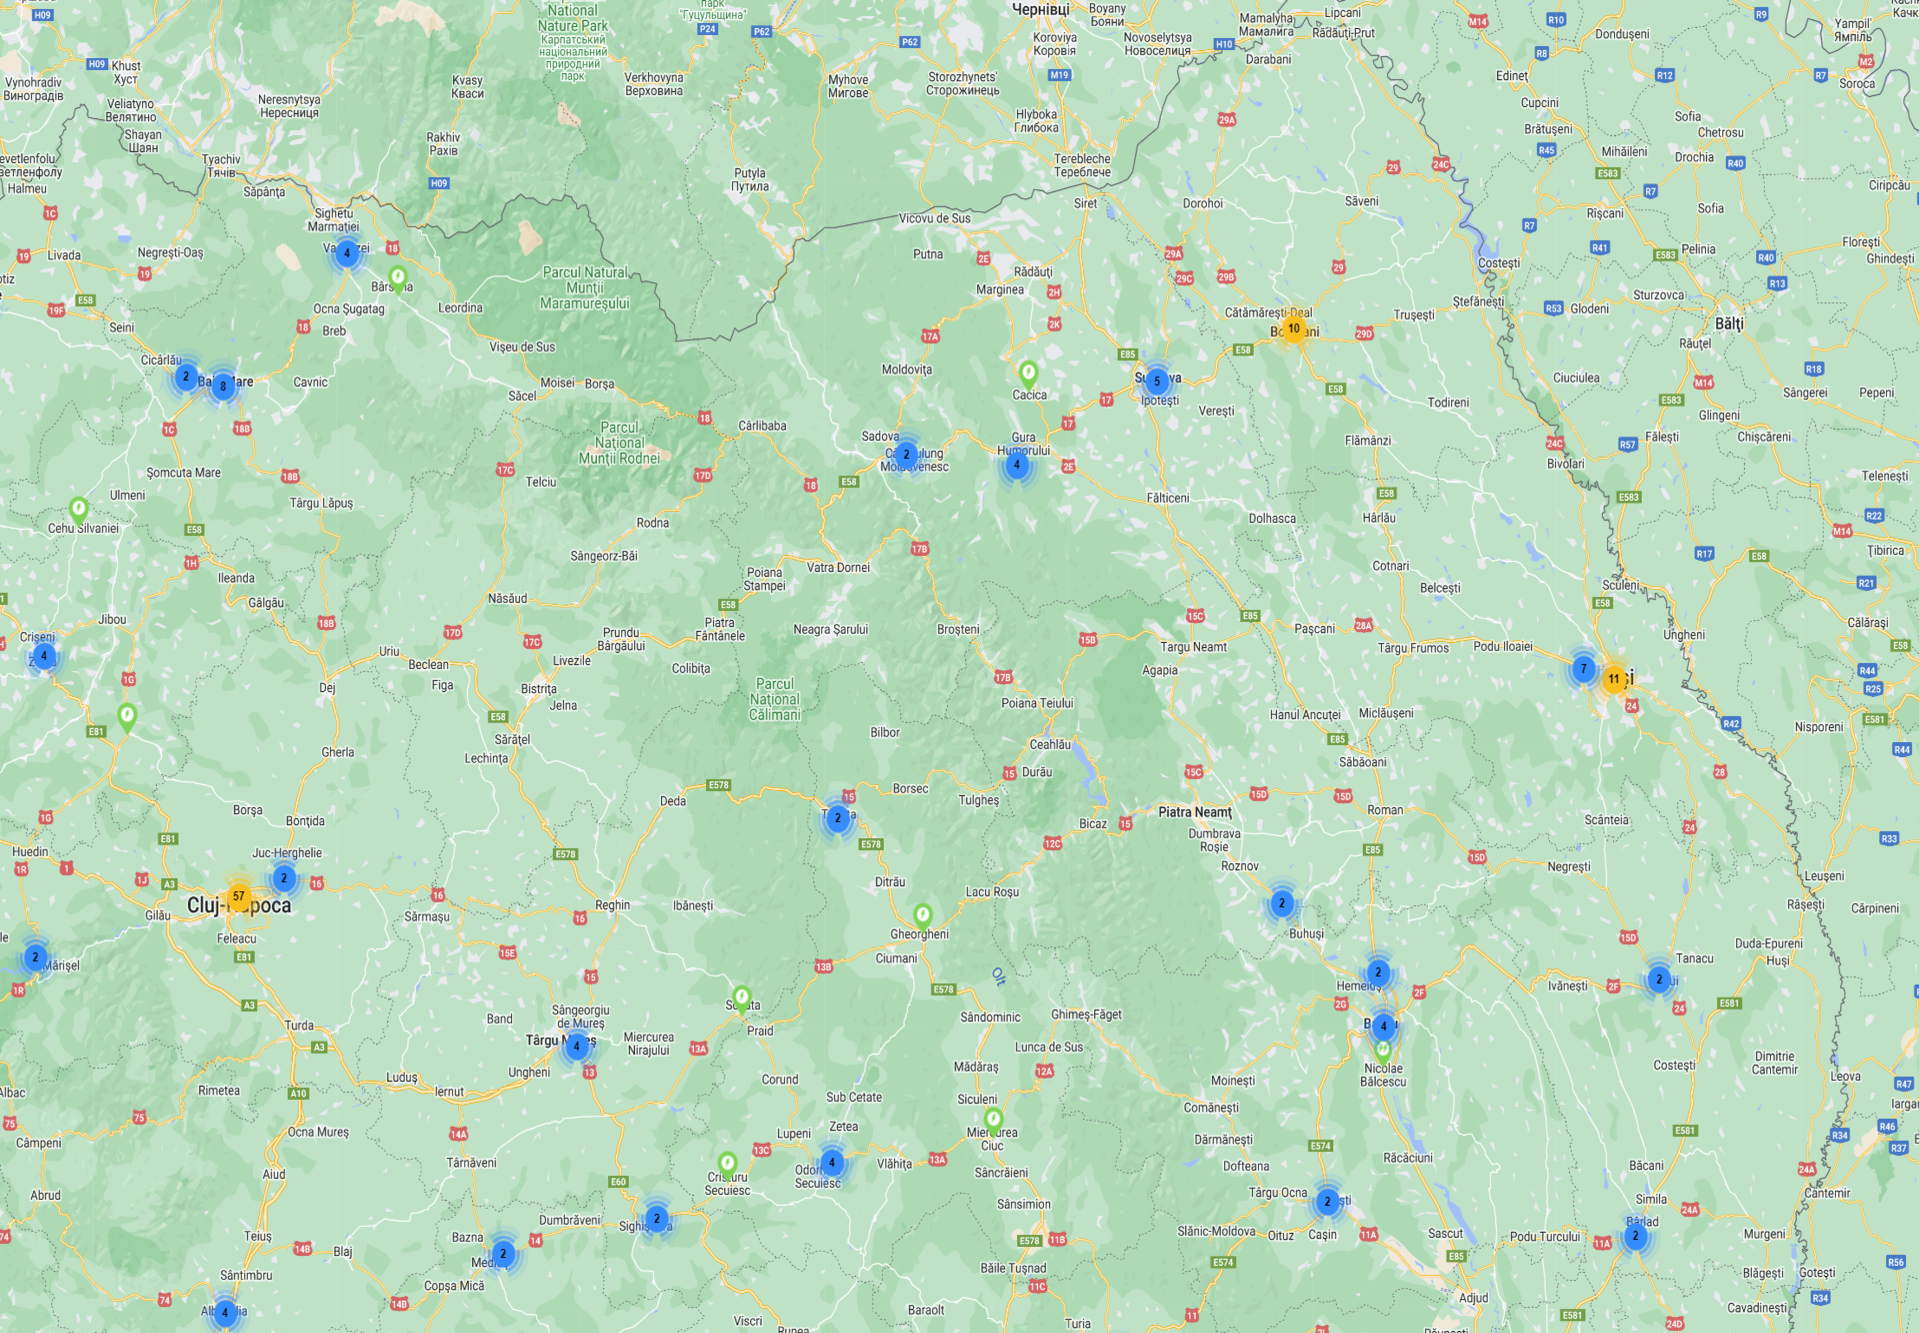Select the green pin above Cristuru Secuiesc
The image size is (1919, 1333).
(727, 1163)
